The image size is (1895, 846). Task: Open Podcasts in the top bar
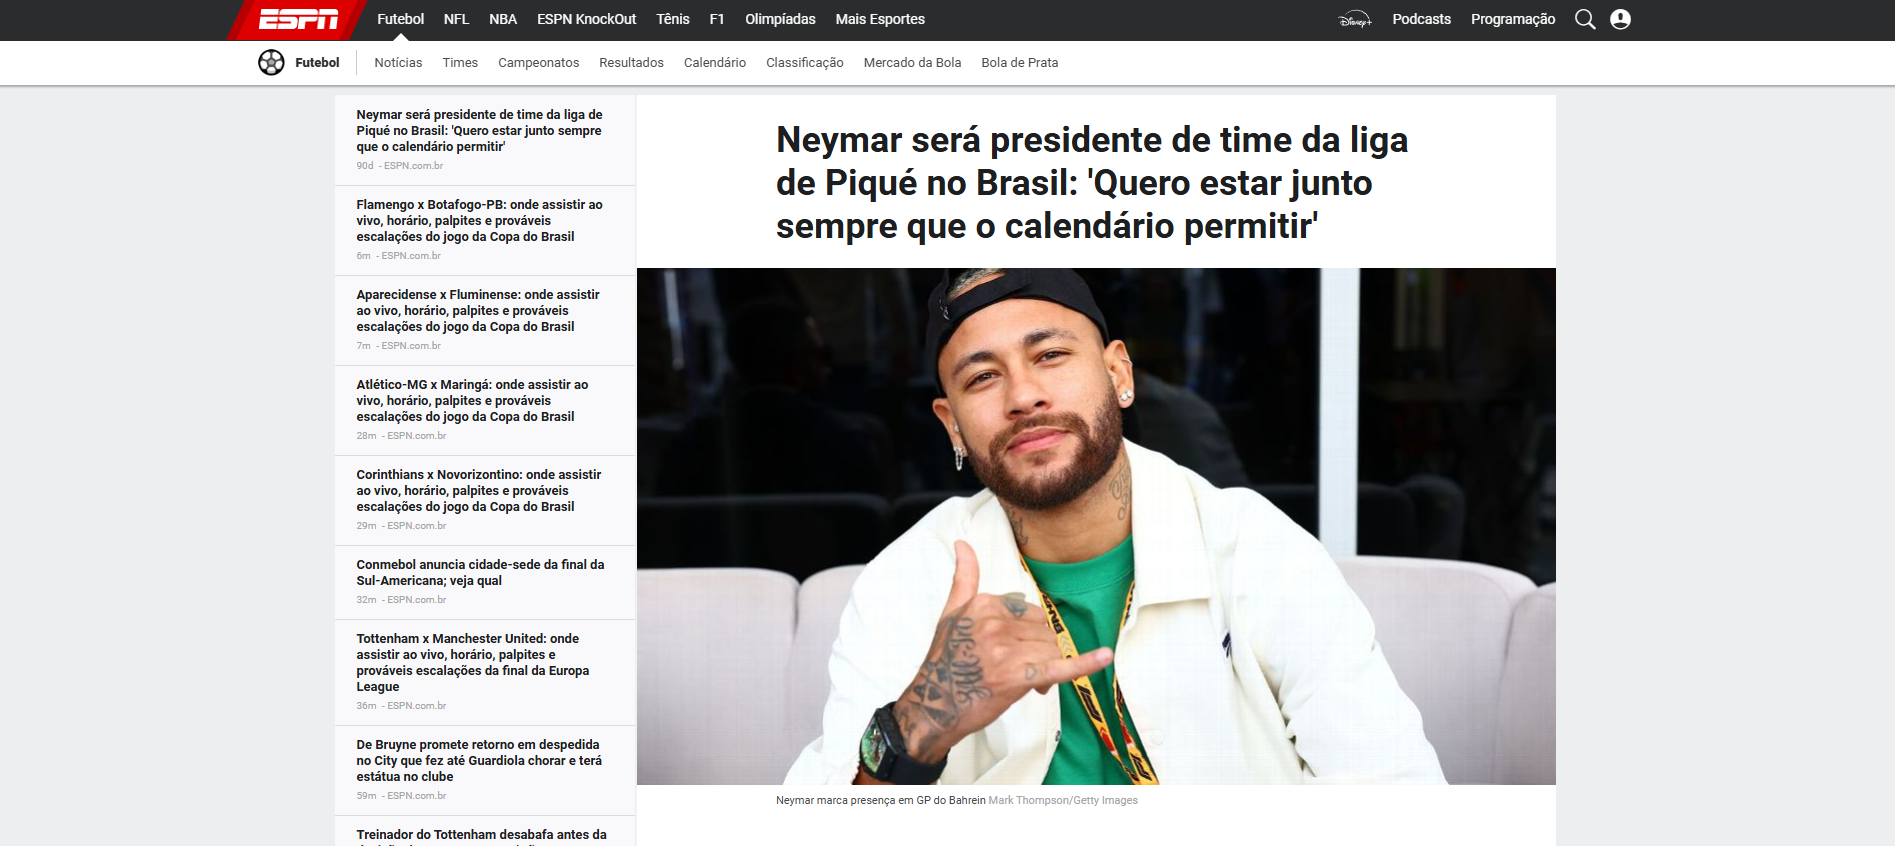1421,19
